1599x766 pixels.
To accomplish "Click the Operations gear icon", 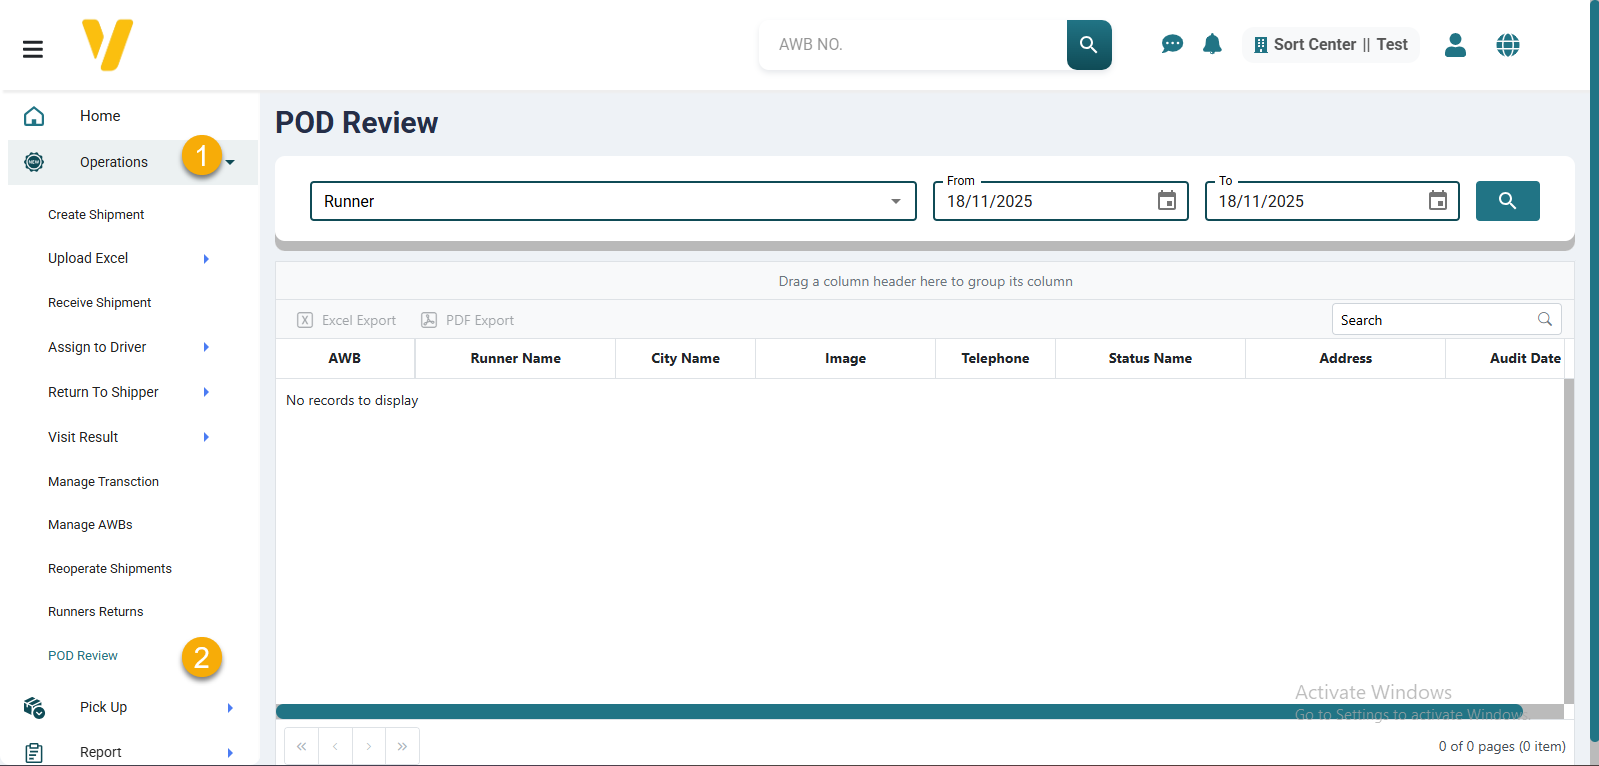I will [x=34, y=162].
